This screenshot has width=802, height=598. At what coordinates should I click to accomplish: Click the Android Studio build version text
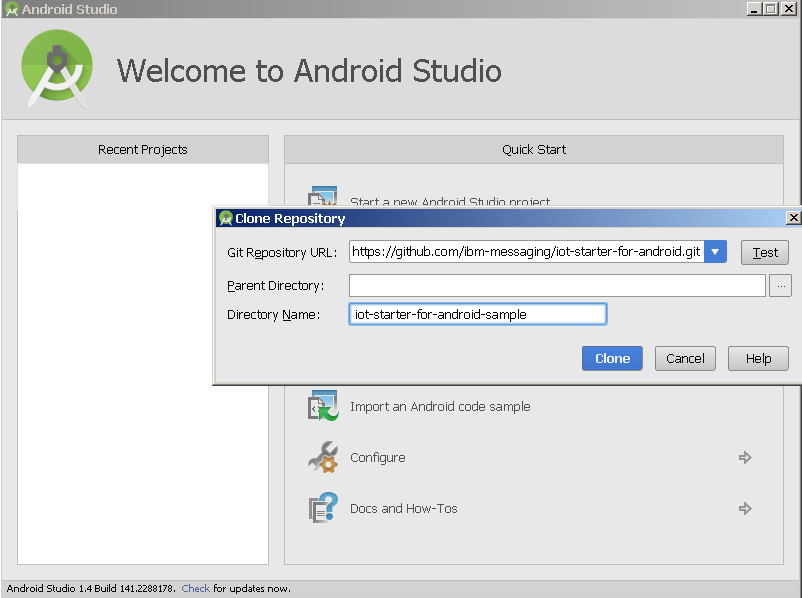(x=91, y=588)
